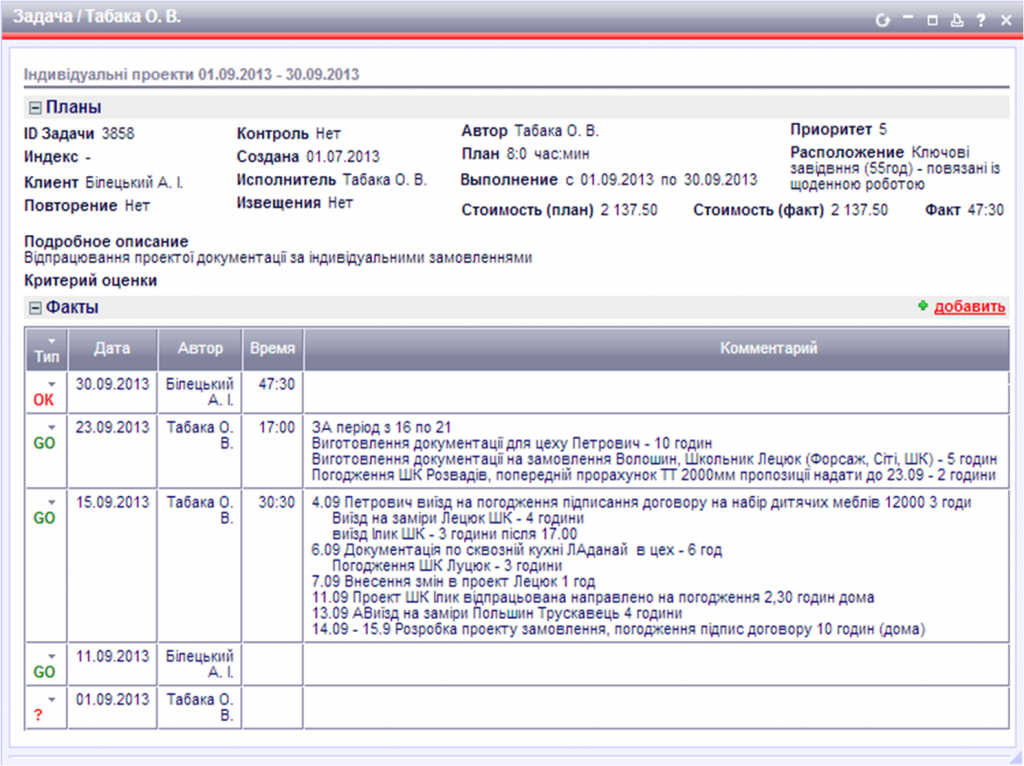1024x766 pixels.
Task: Select the date cell 30.09.2013
Action: click(112, 384)
